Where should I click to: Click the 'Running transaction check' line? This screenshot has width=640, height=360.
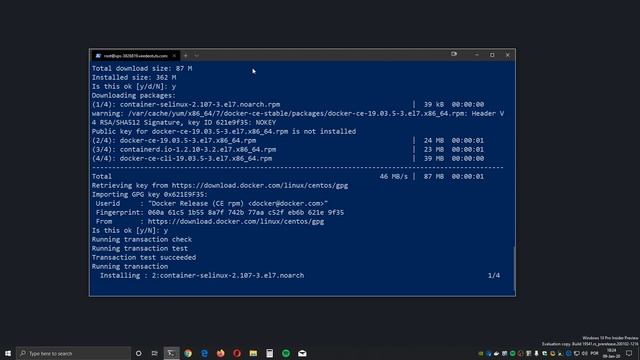[142, 239]
